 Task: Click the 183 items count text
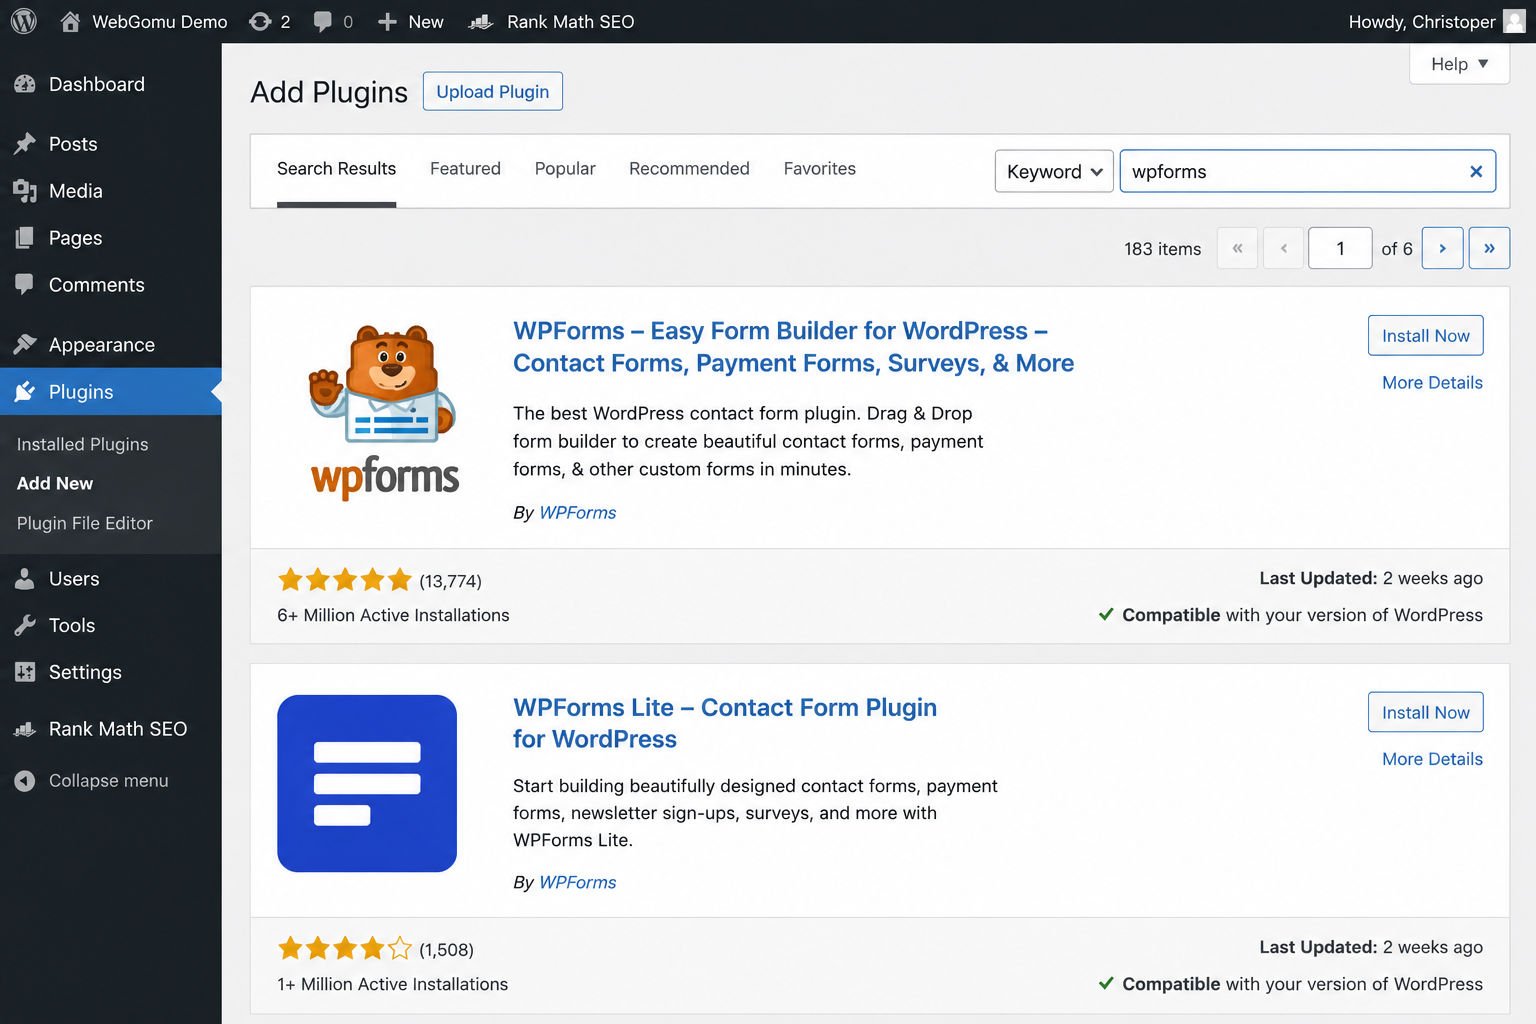[1162, 249]
